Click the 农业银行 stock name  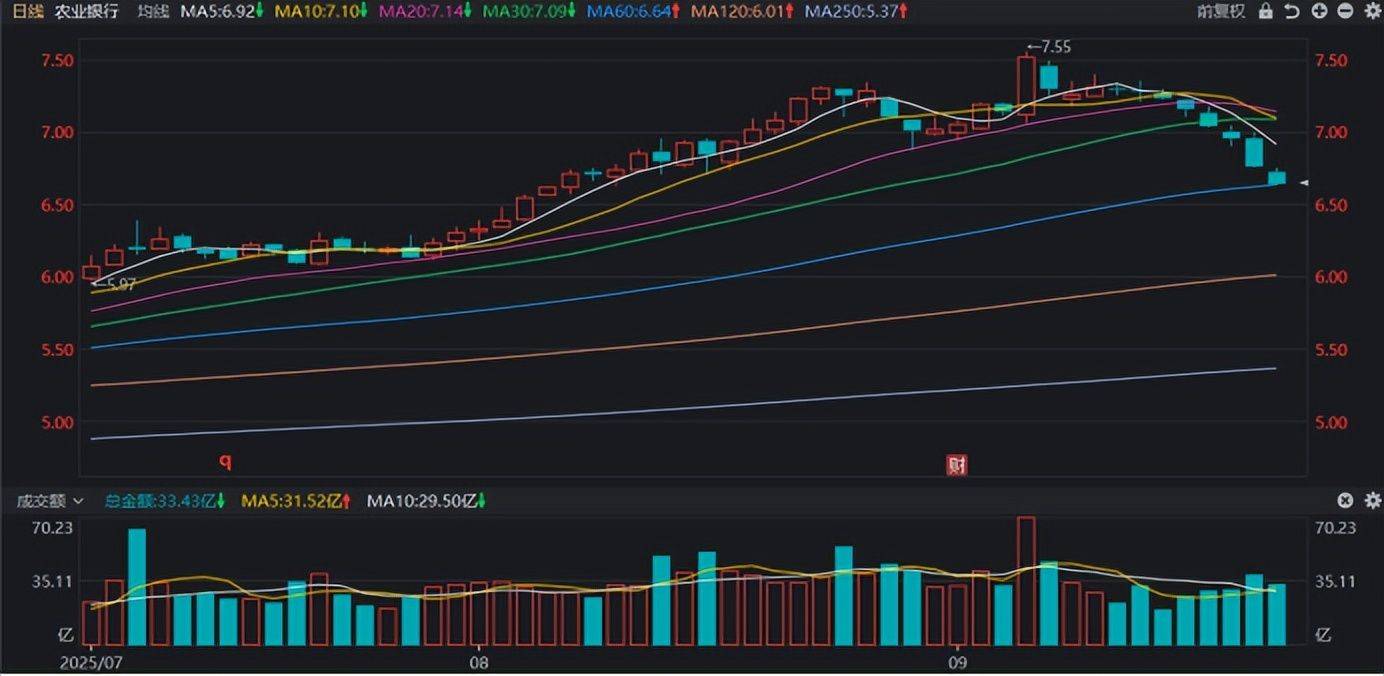click(86, 12)
